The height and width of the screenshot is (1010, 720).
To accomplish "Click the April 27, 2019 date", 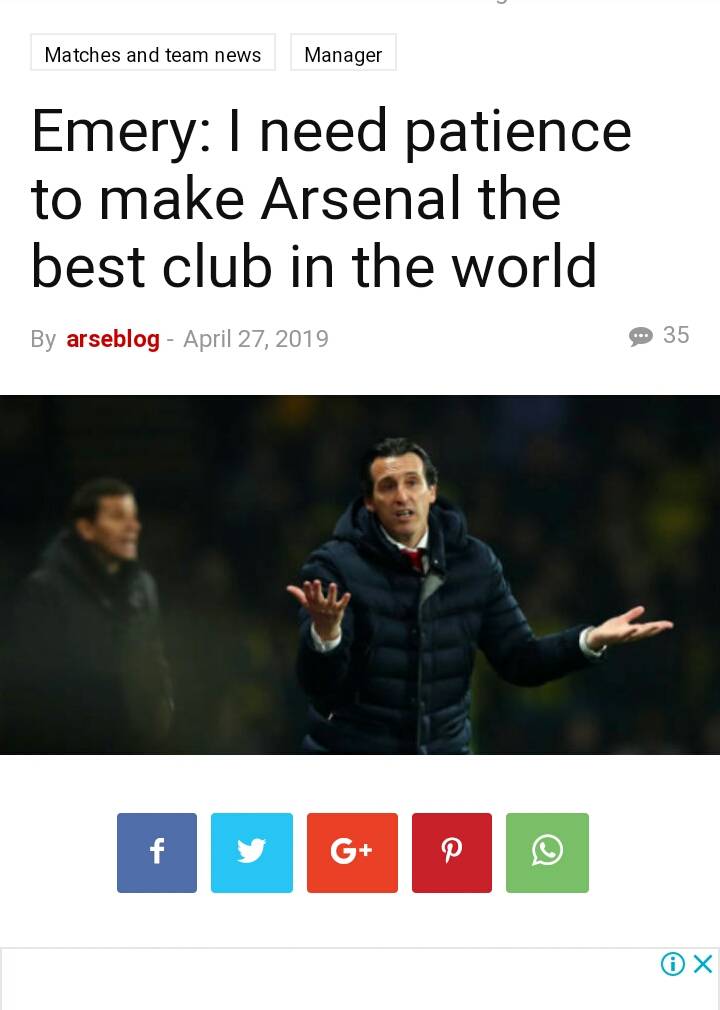I will [256, 339].
